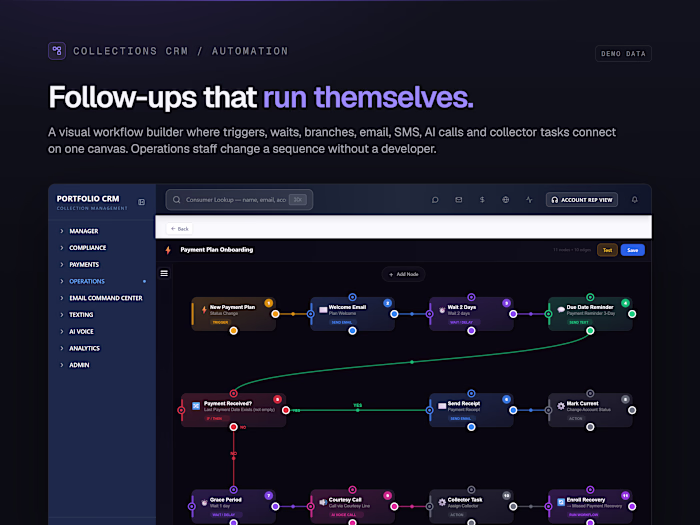Select the Payment Received? branch node
This screenshot has width=700, height=525.
coord(233,410)
